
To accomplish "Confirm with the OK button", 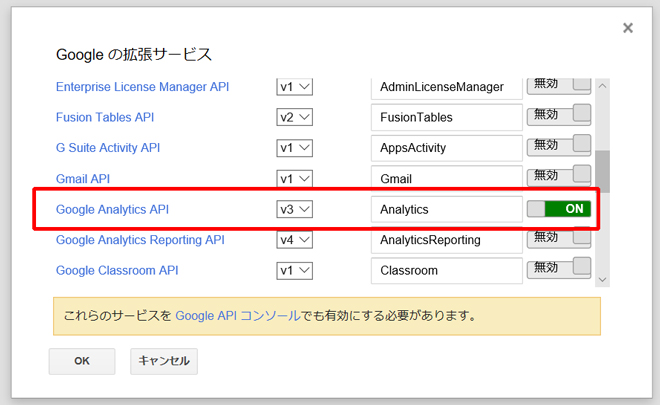I will [x=82, y=361].
